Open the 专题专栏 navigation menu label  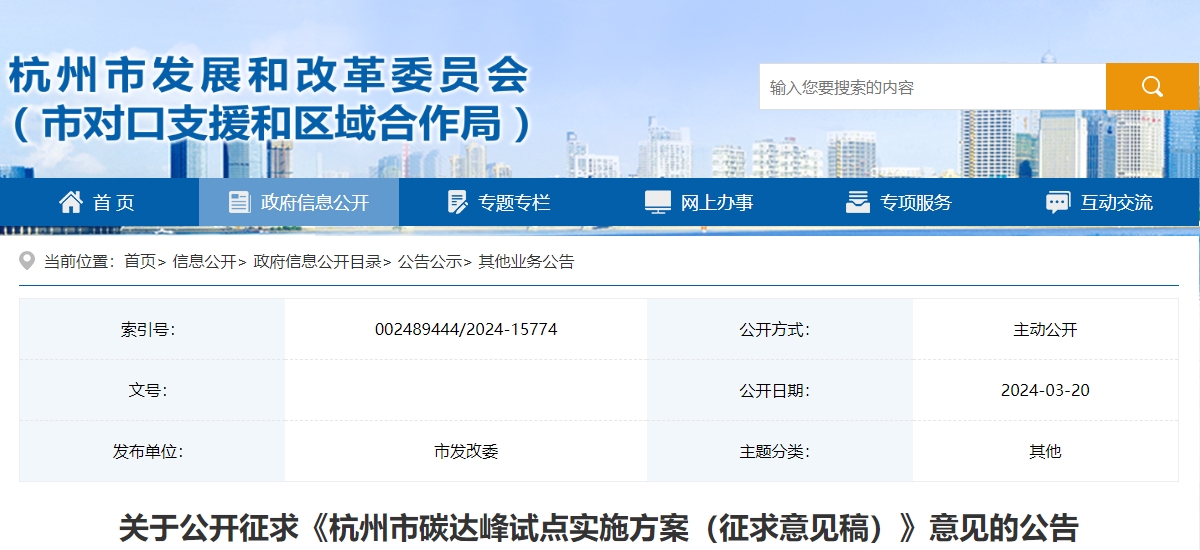pyautogui.click(x=514, y=203)
